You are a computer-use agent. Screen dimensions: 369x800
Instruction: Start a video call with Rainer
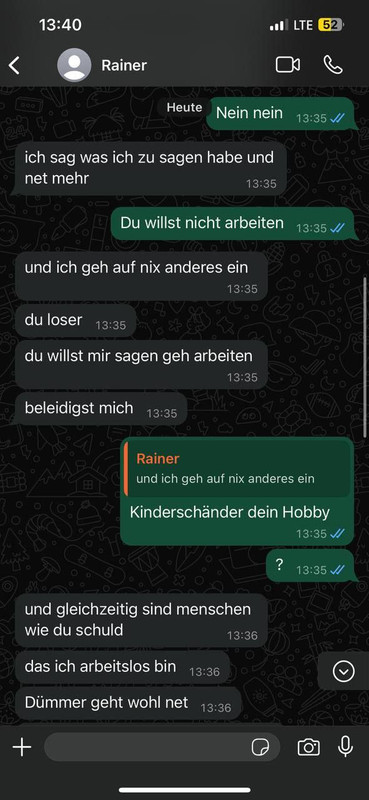[288, 65]
